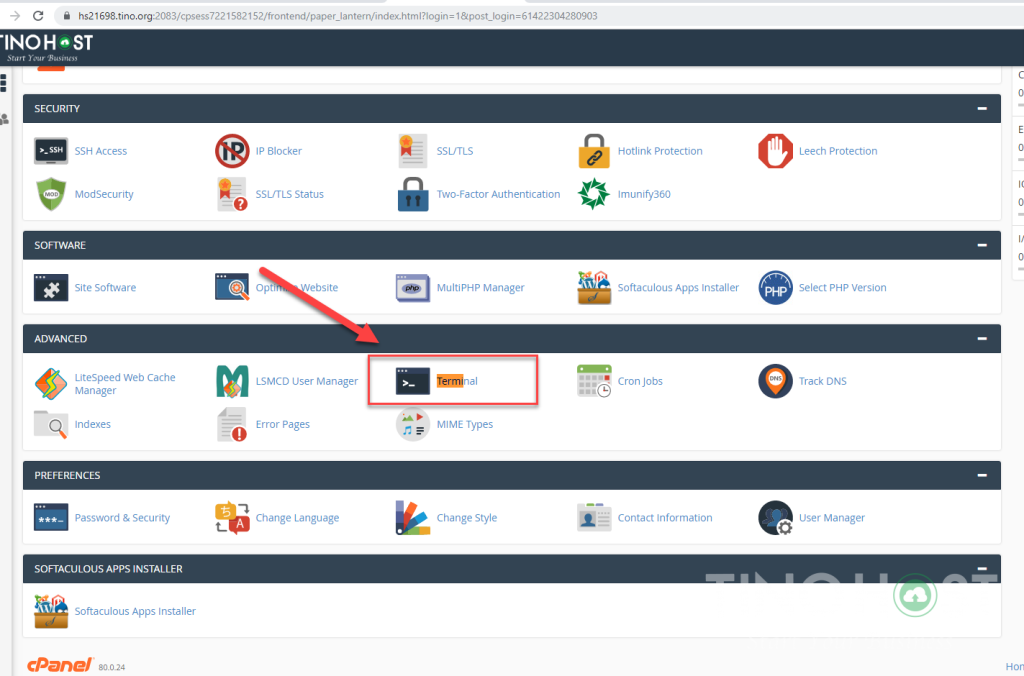
Task: Open the Leech Protection hand icon
Action: [775, 151]
